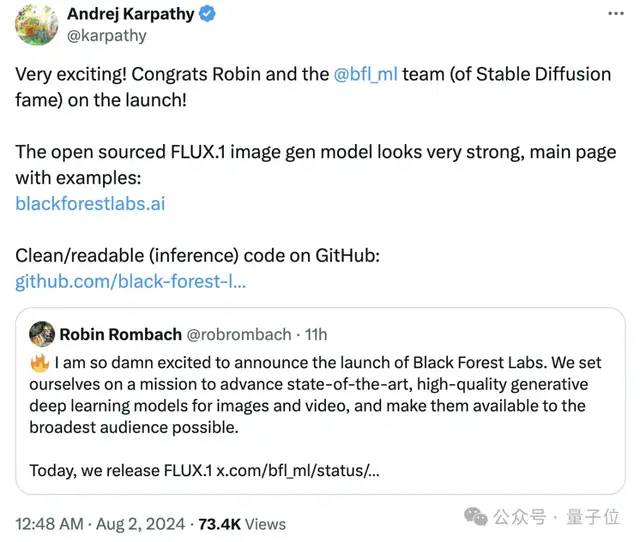Click the WeChat logo watermark
The width and height of the screenshot is (640, 542).
(476, 517)
